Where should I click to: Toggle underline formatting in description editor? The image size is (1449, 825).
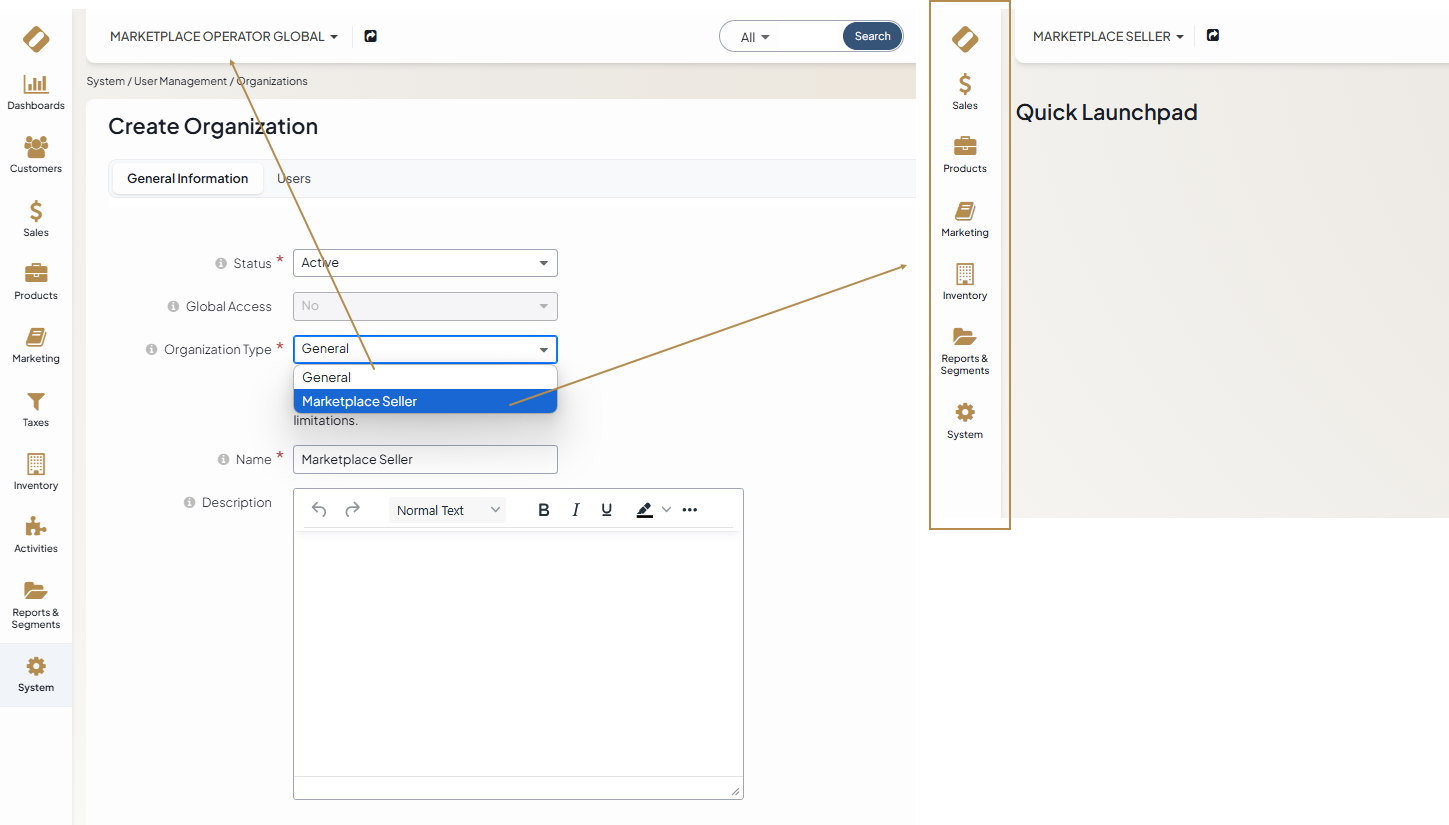point(606,510)
